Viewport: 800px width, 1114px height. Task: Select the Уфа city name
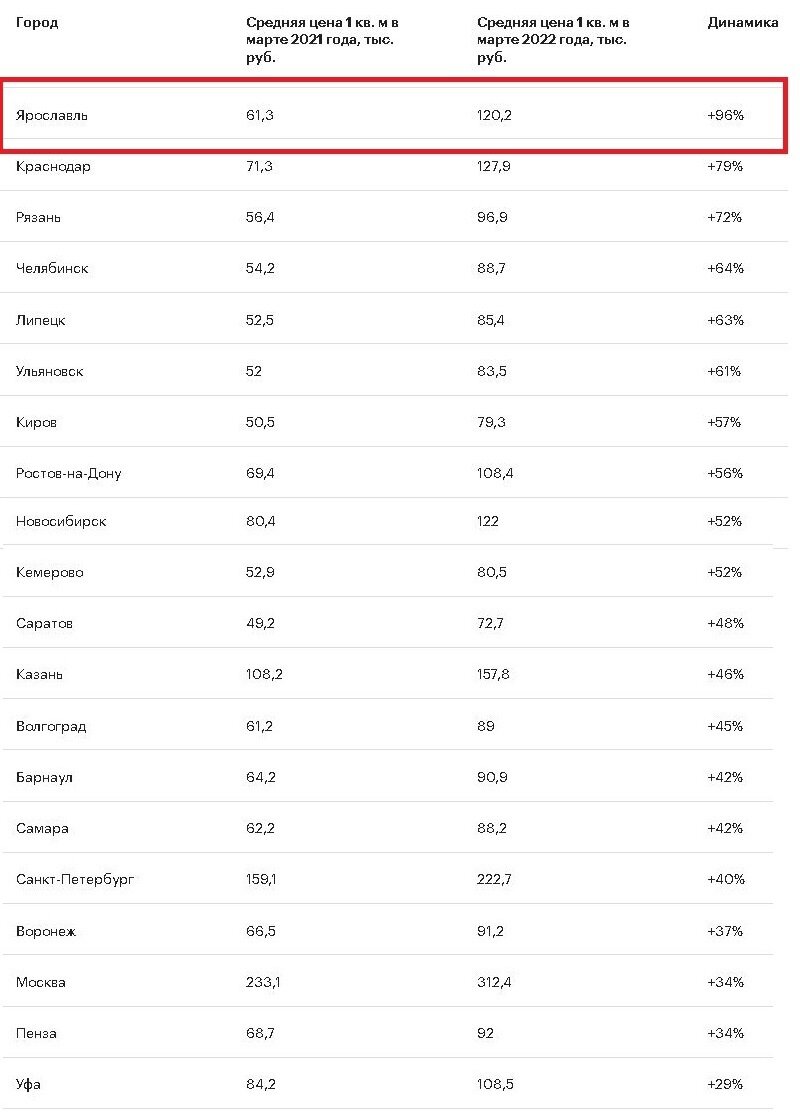click(x=28, y=1085)
